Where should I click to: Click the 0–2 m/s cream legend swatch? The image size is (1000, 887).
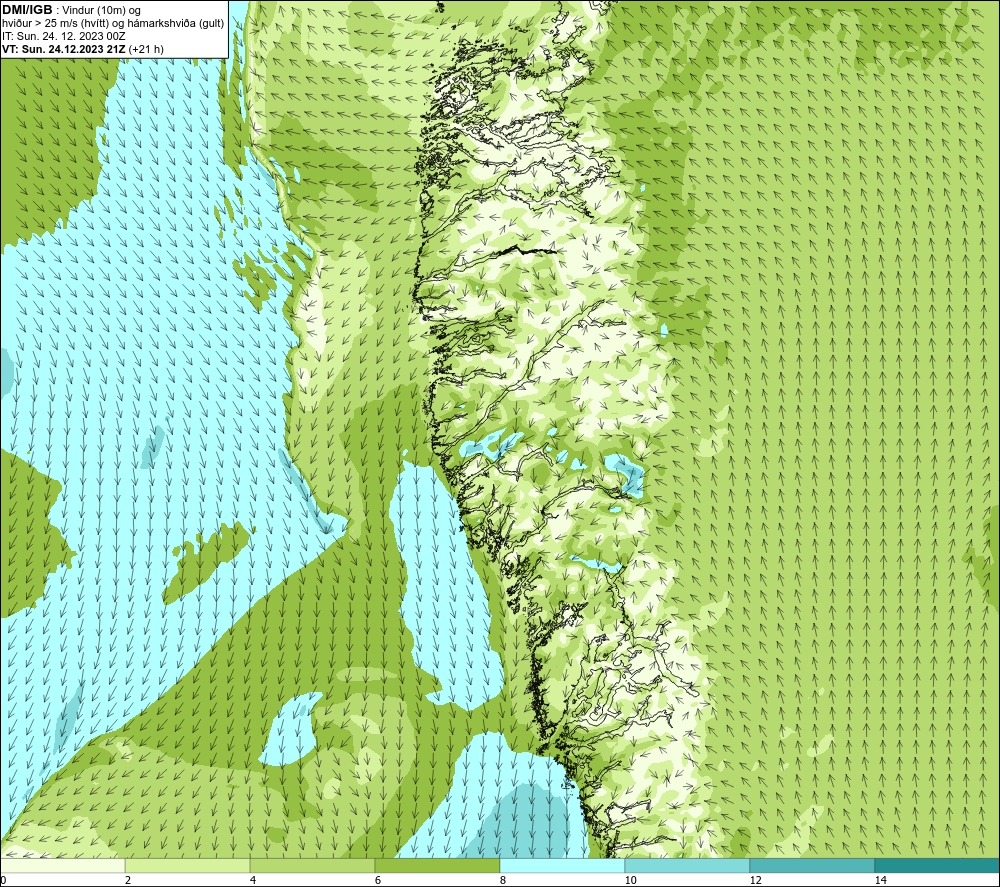62,865
